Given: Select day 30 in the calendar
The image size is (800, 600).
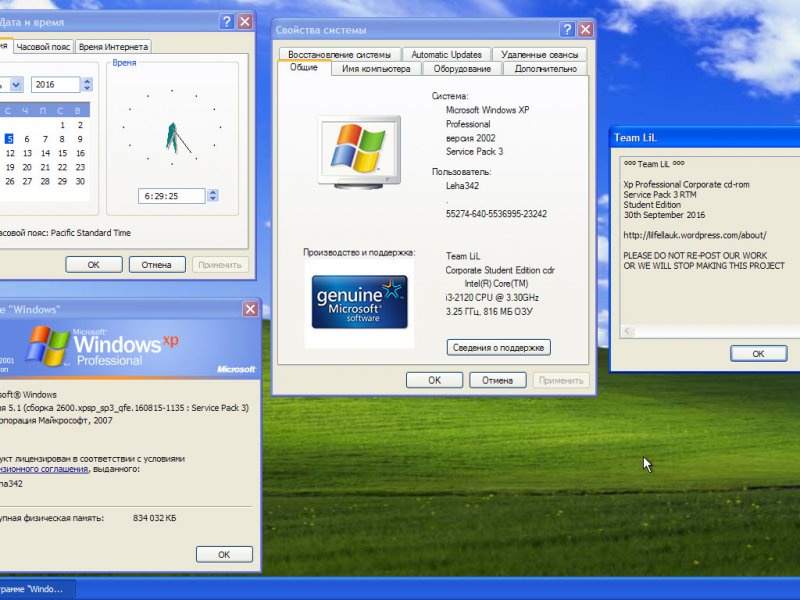Looking at the screenshot, I should click(x=80, y=181).
